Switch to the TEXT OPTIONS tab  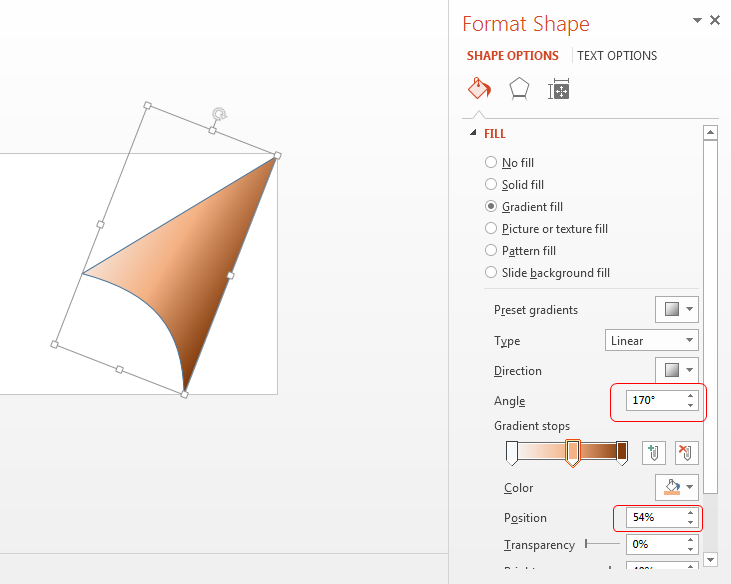click(617, 56)
